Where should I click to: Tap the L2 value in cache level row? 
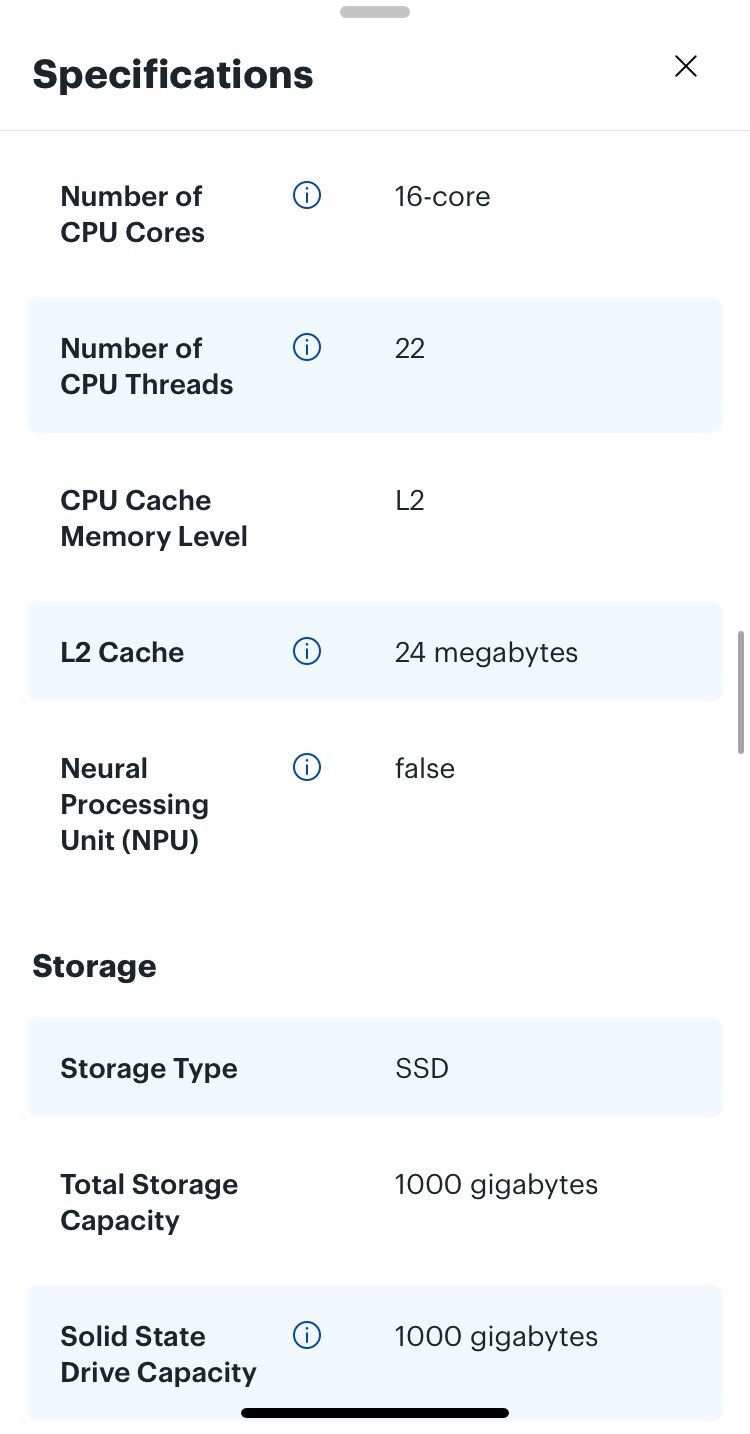409,500
